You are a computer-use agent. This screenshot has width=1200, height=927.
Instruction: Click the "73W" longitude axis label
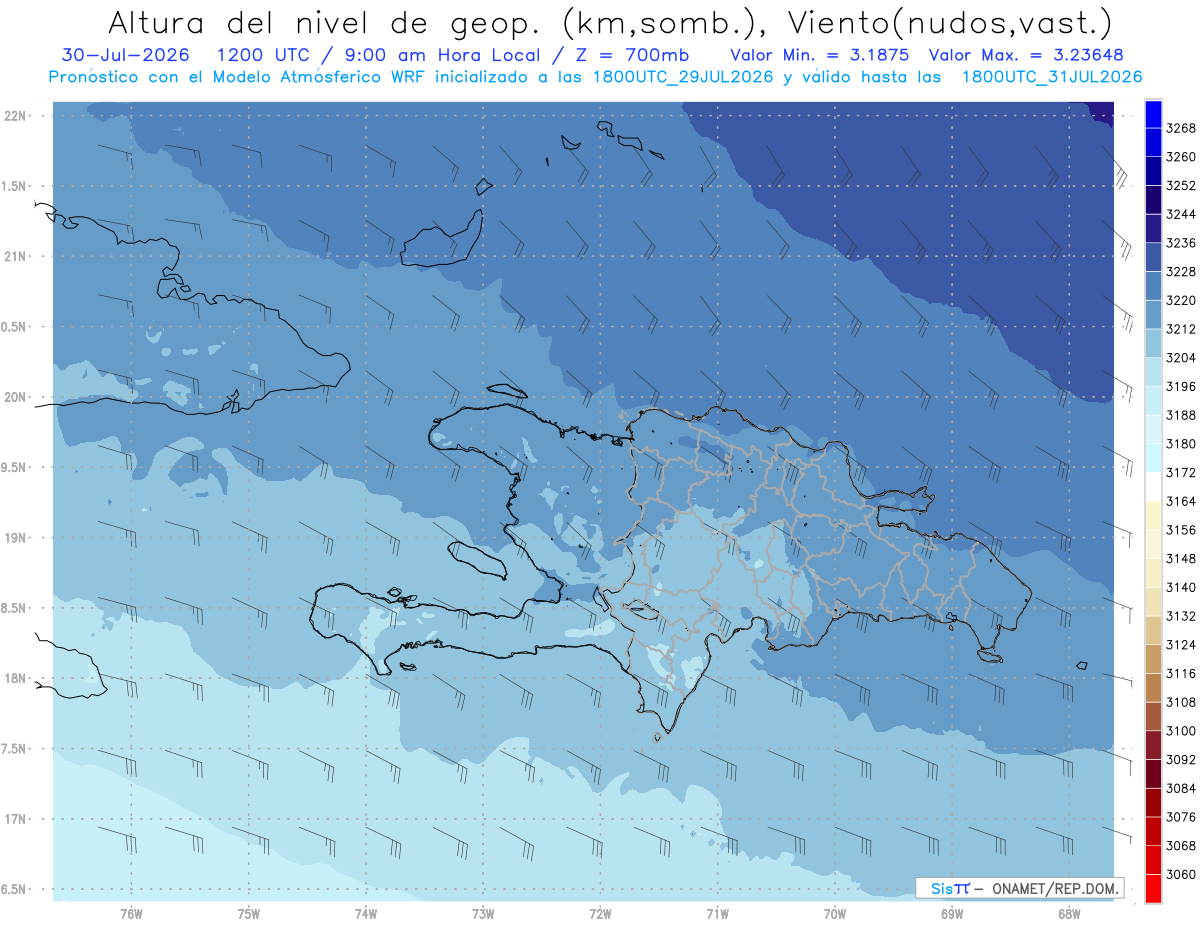point(483,913)
